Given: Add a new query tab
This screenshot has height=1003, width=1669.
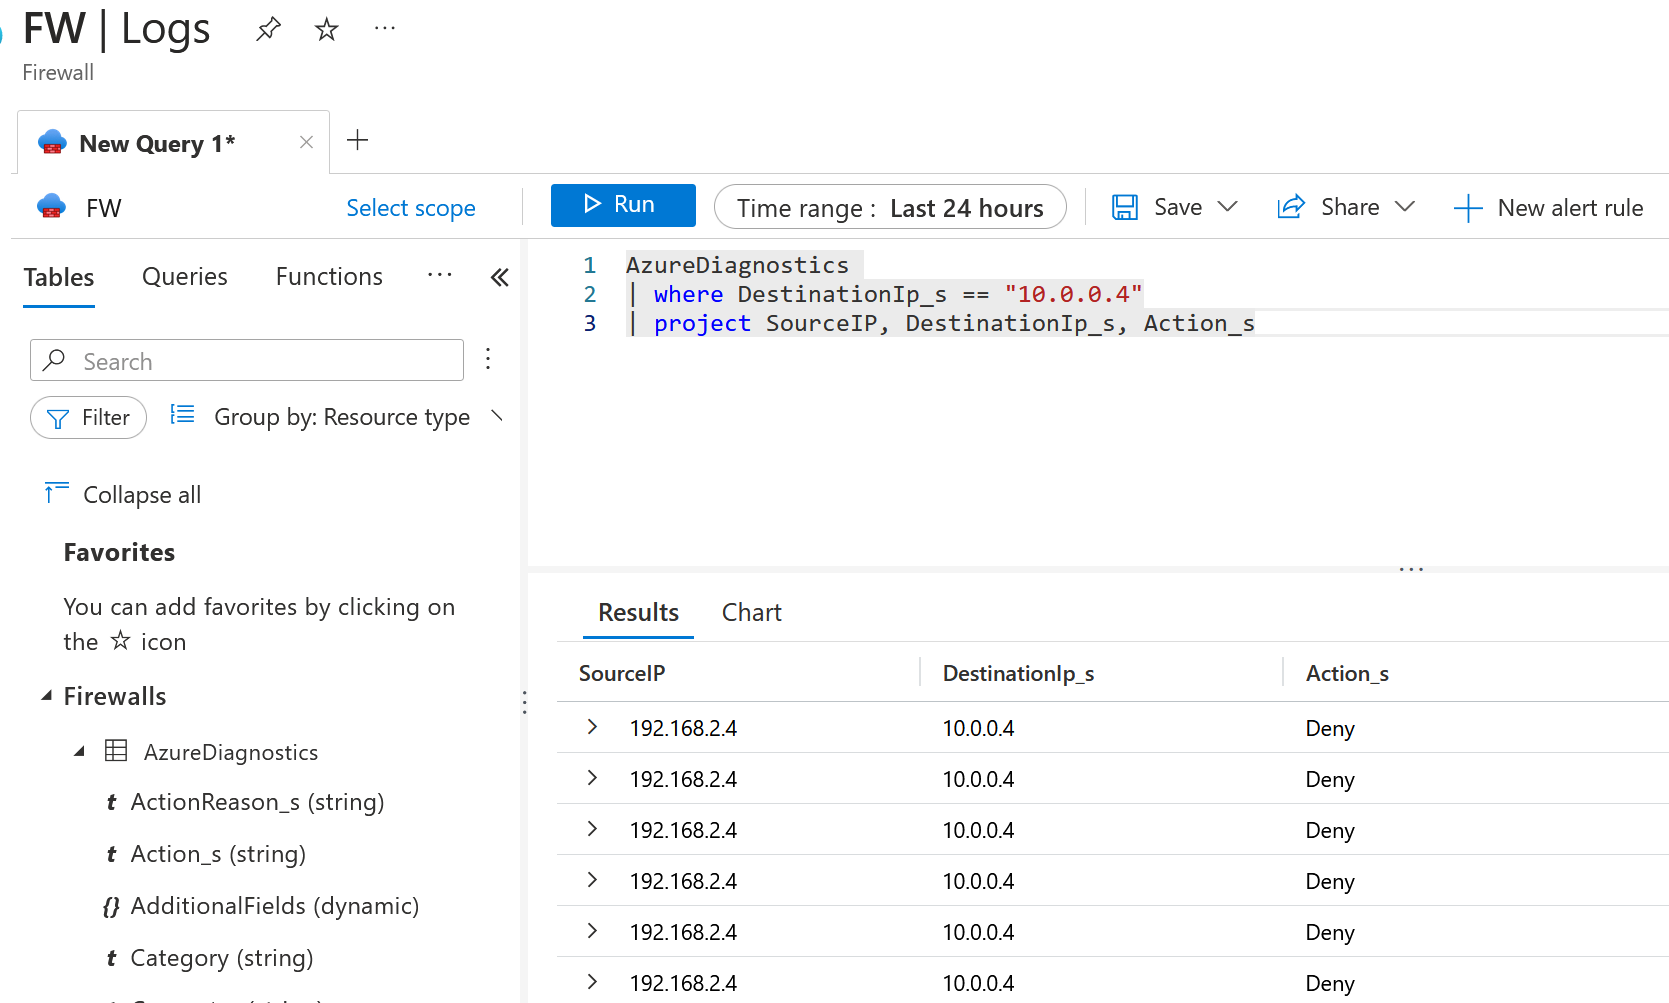Looking at the screenshot, I should click(357, 140).
